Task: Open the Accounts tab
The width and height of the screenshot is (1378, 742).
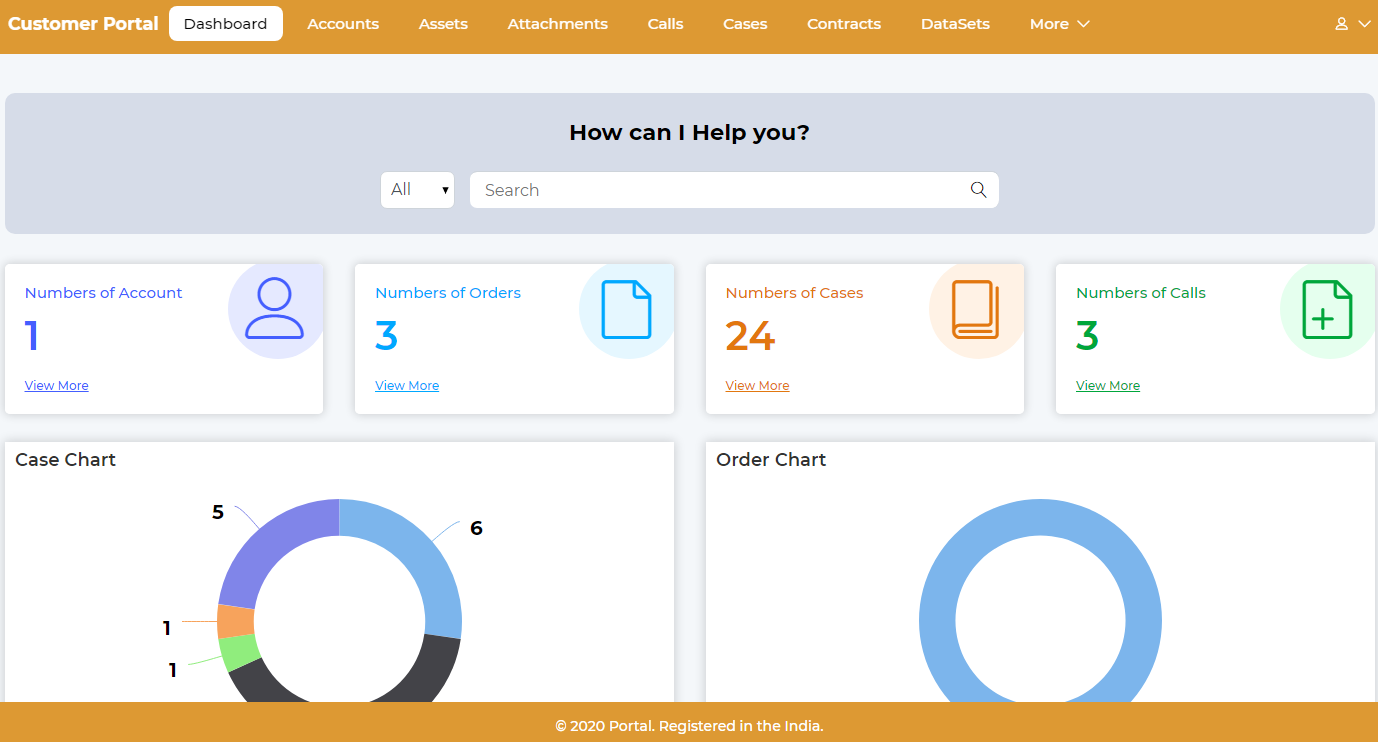Action: 343,24
